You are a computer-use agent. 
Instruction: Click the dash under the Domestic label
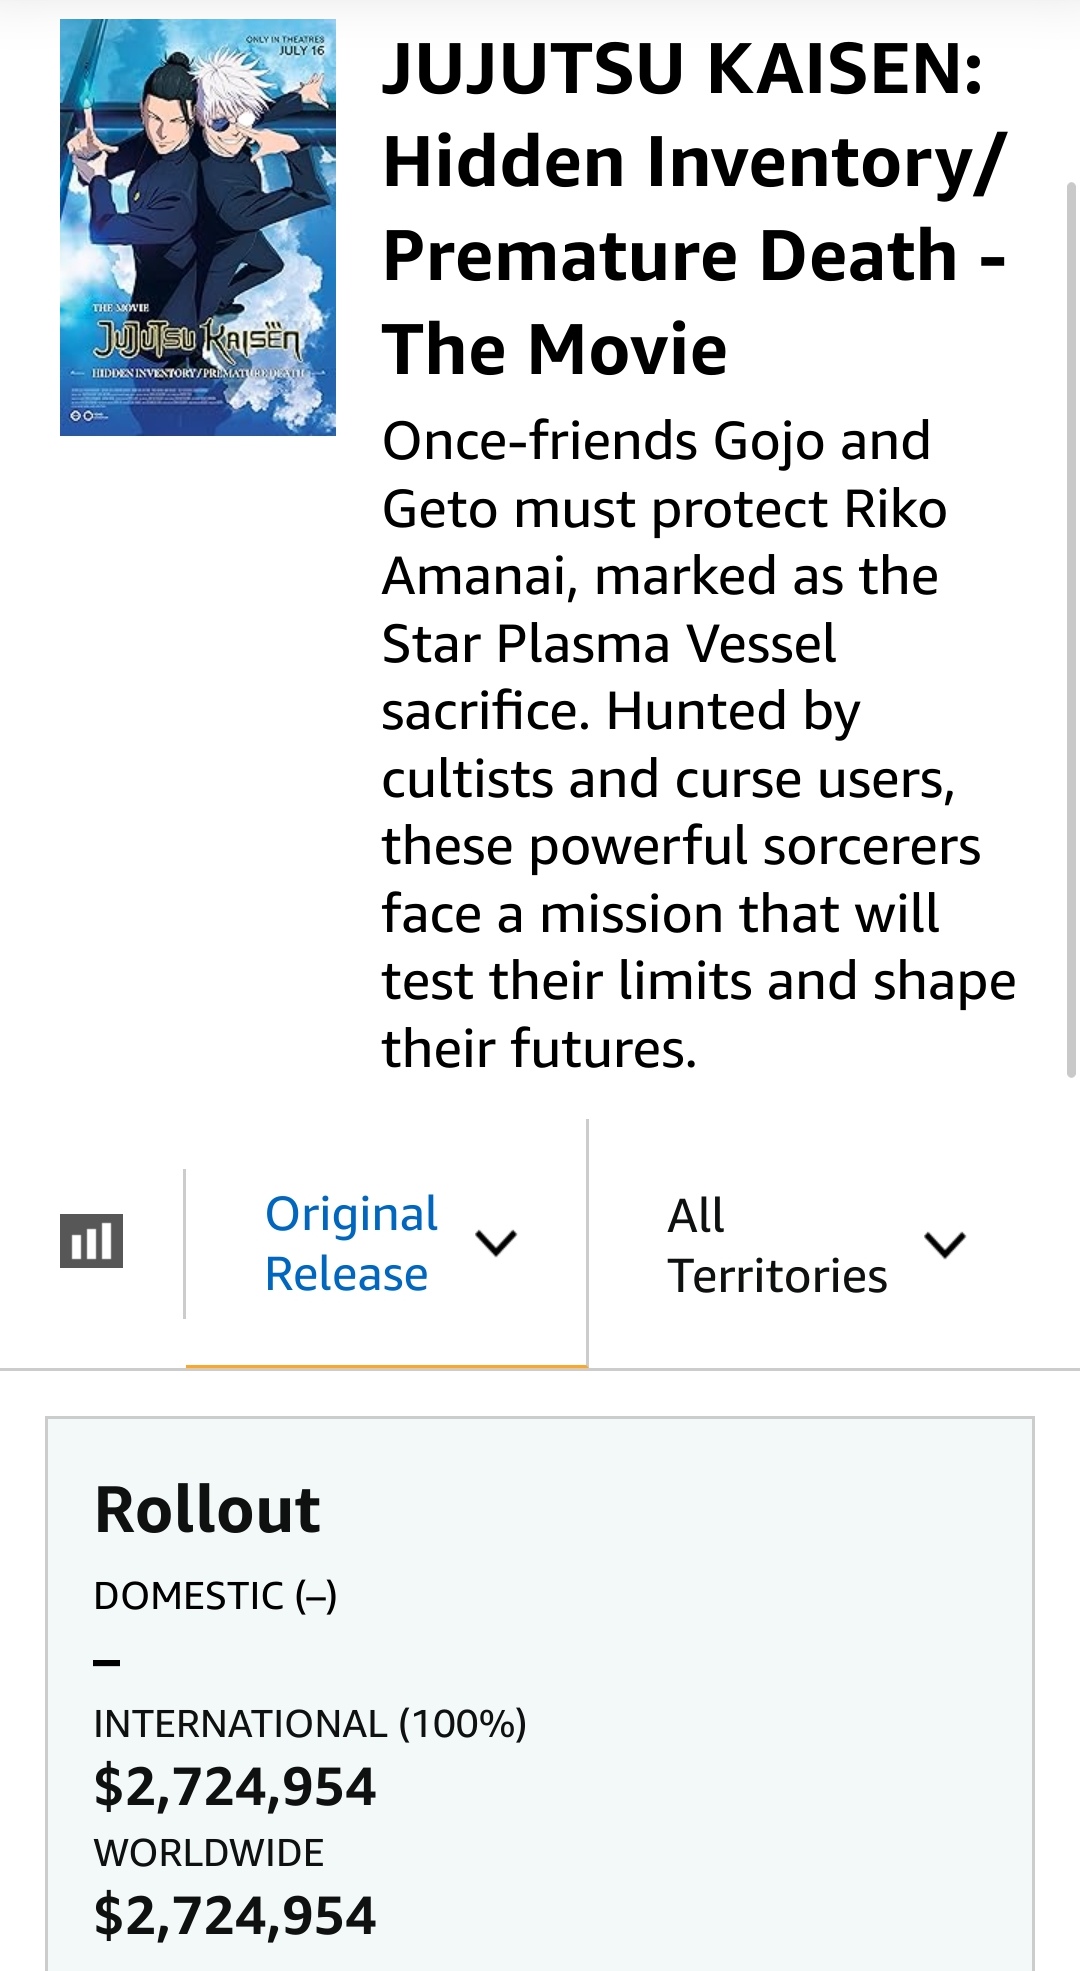107,1664
